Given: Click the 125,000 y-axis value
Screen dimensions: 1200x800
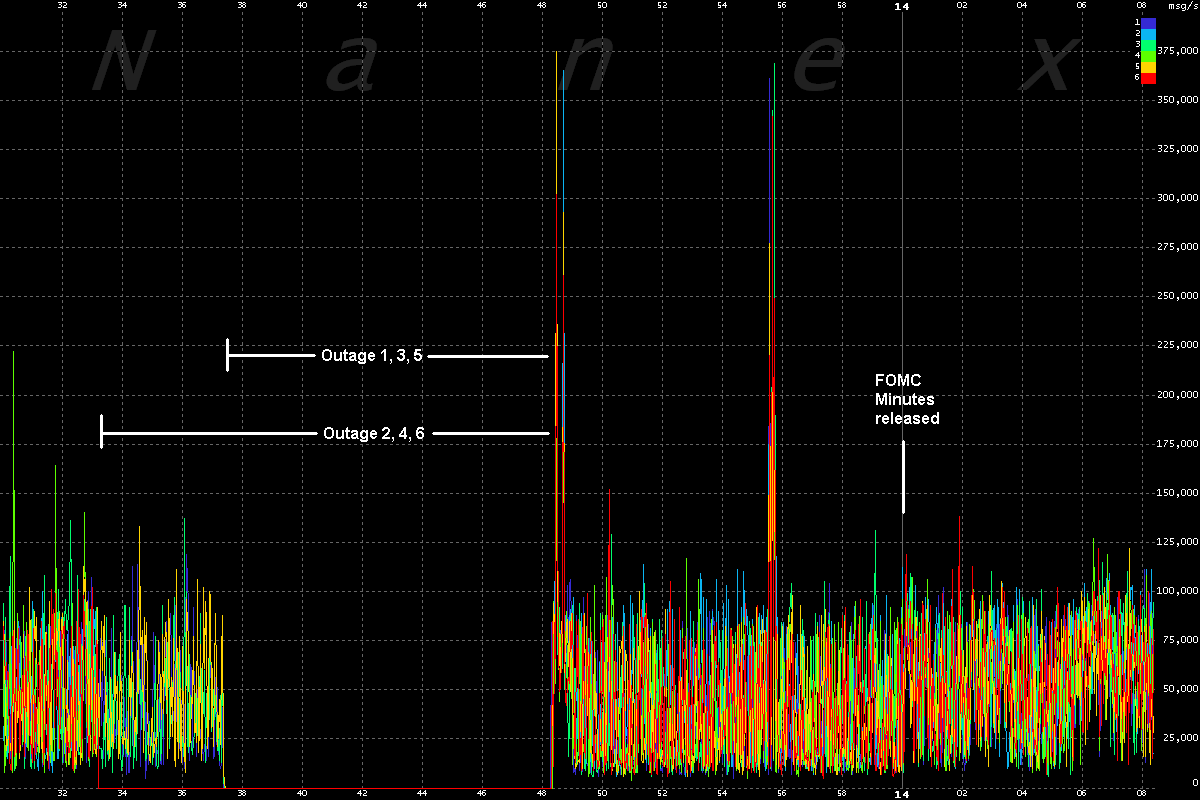Looking at the screenshot, I should (1178, 541).
